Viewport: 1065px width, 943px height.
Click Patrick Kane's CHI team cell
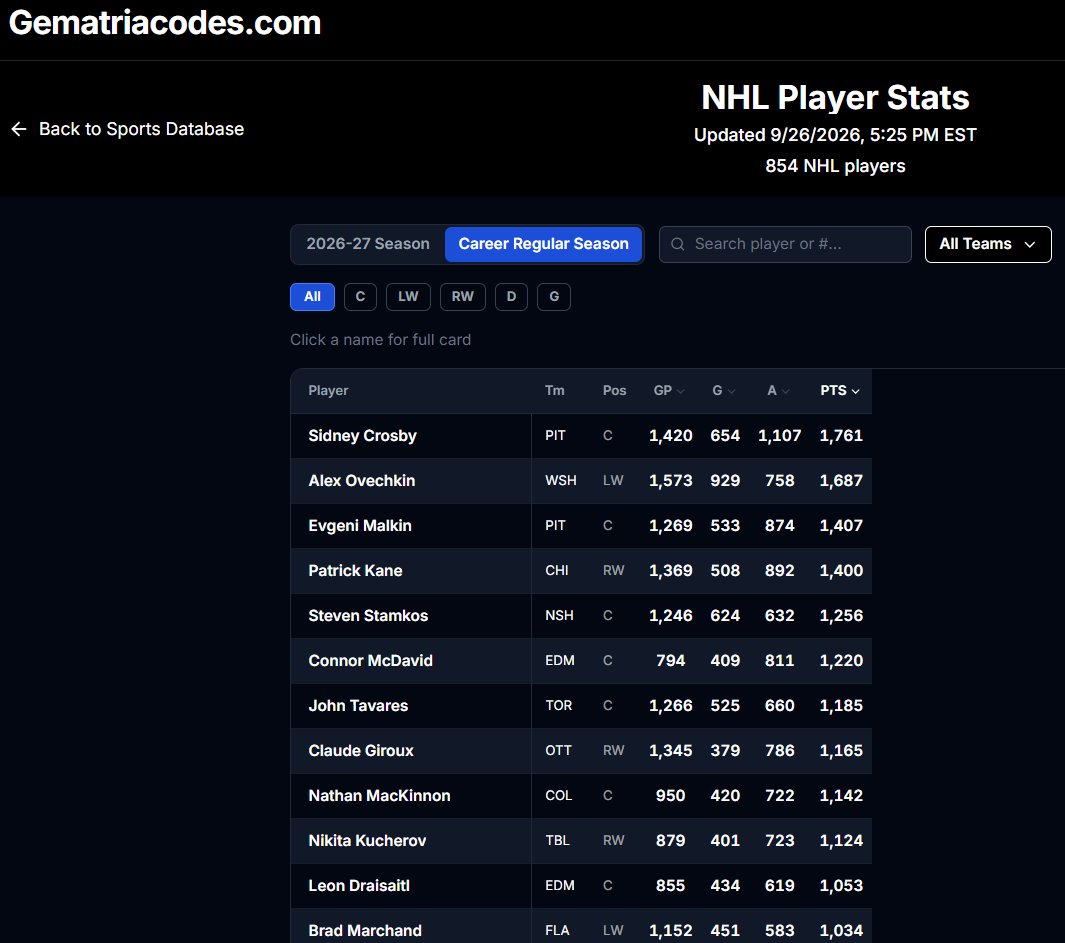(556, 571)
